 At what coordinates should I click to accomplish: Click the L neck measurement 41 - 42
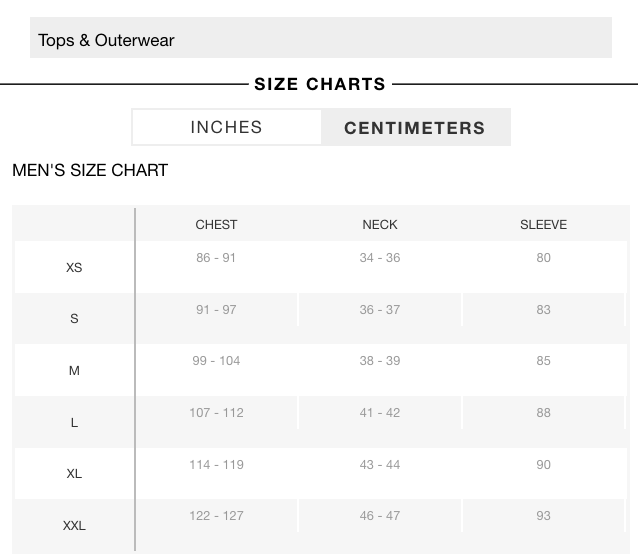coord(380,413)
